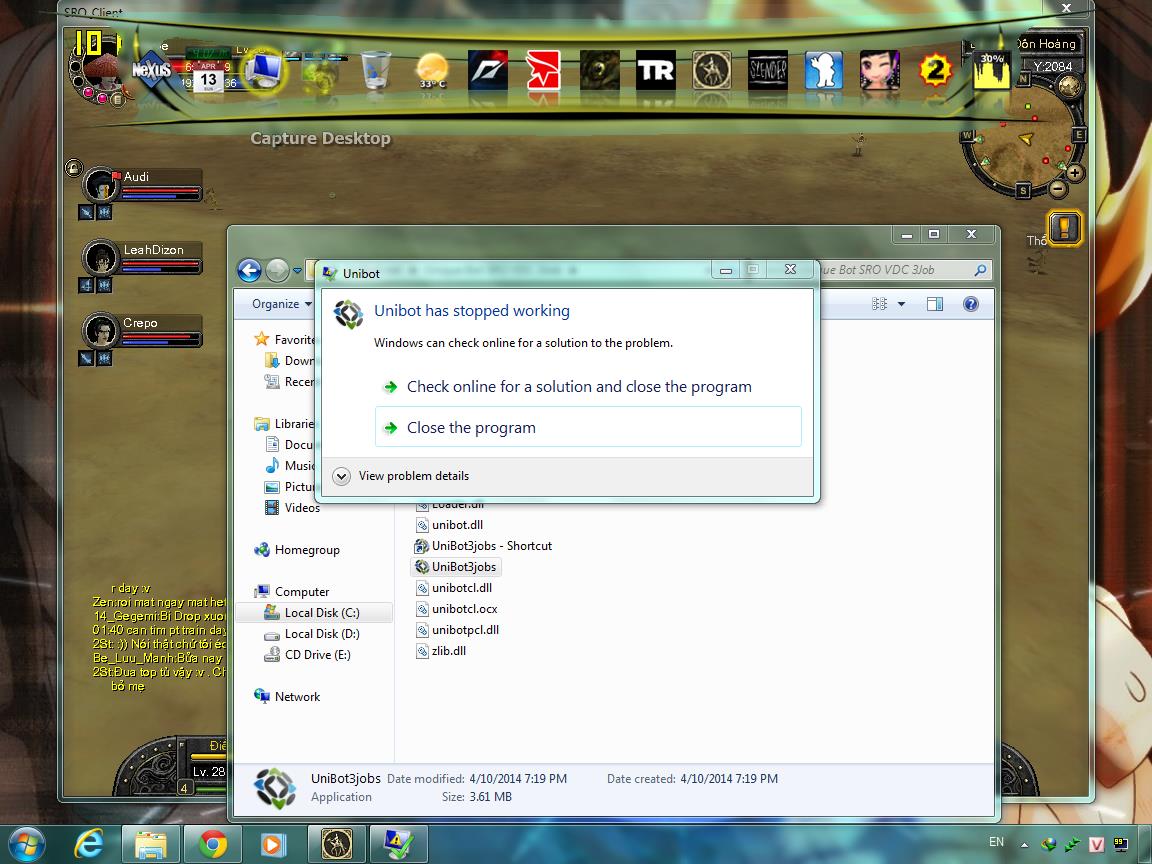Open the winking girl avatar dock icon
This screenshot has width=1152, height=864.
point(880,70)
